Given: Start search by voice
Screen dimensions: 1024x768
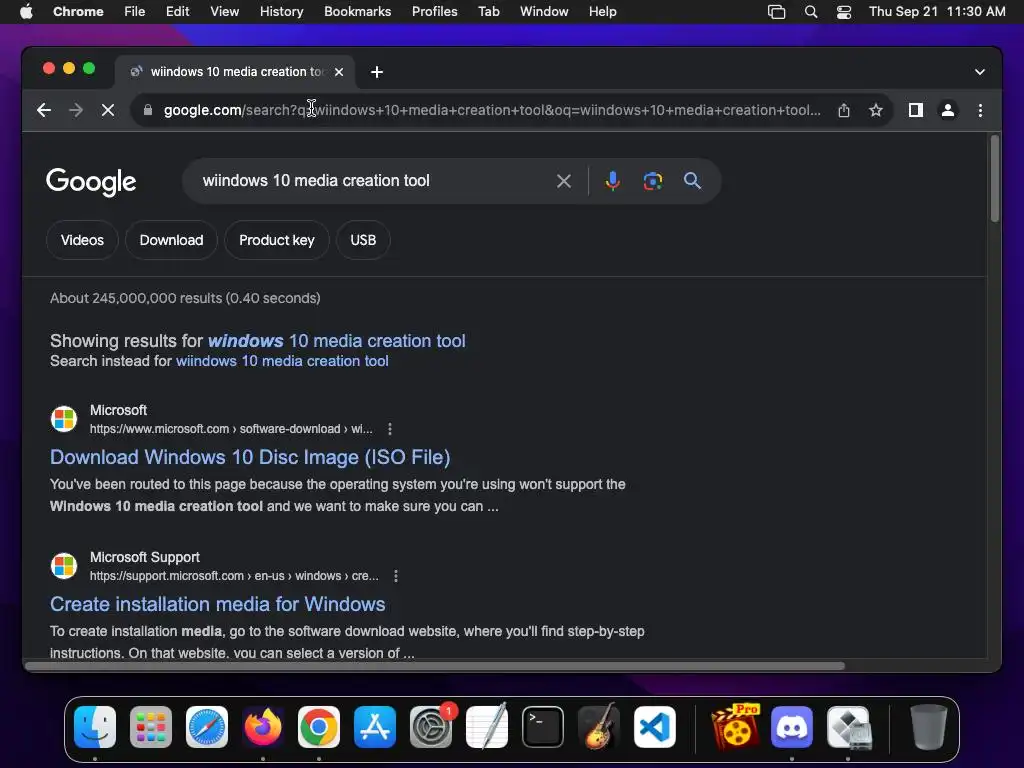Looking at the screenshot, I should click(x=613, y=181).
